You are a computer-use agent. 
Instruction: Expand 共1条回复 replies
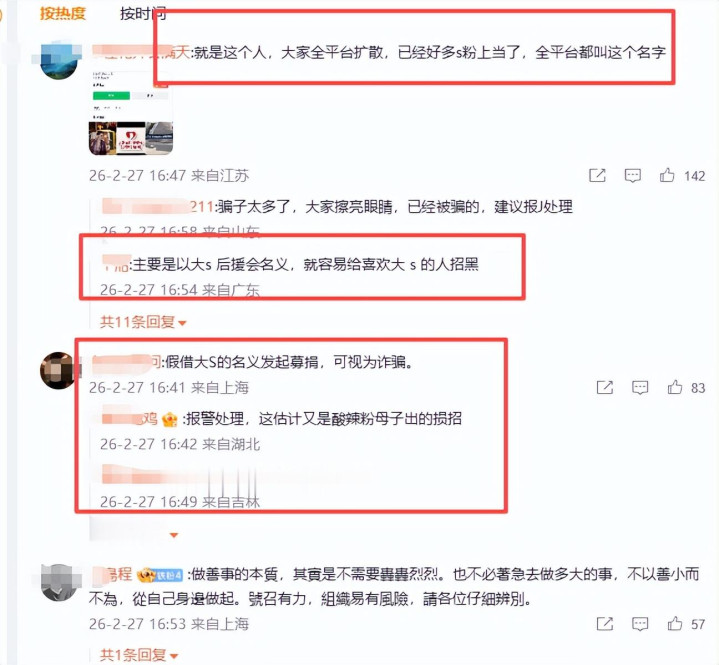pos(139,655)
